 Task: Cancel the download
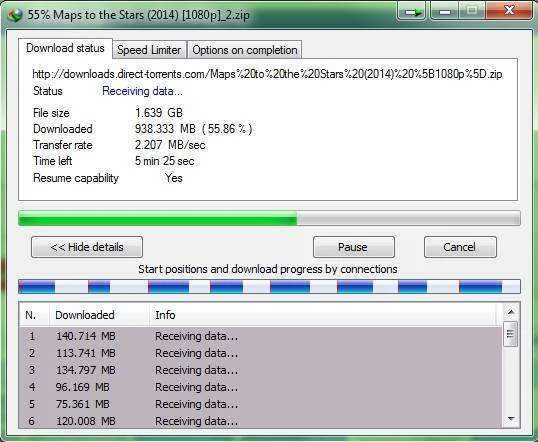click(460, 247)
